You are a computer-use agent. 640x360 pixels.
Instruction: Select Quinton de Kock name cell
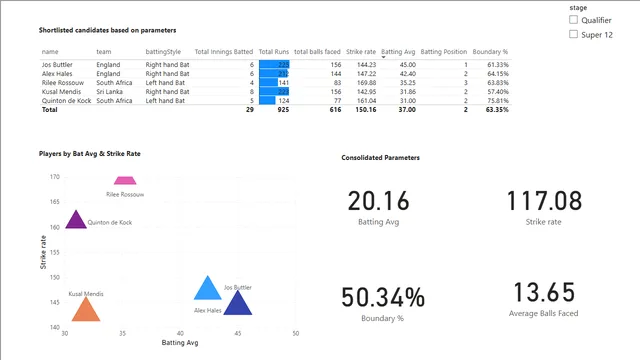coord(67,100)
